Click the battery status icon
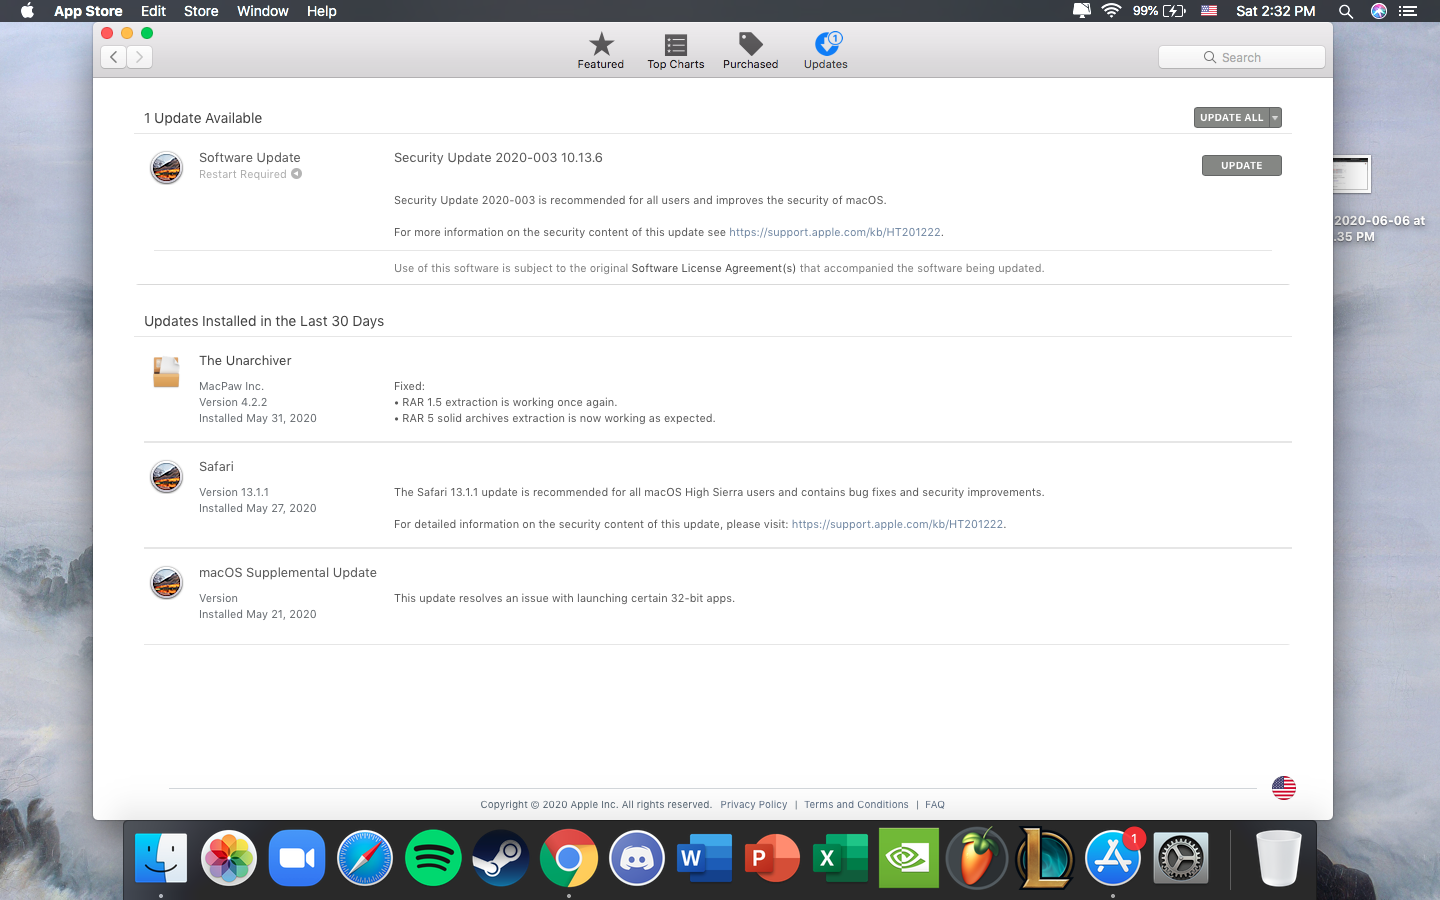1440x900 pixels. pyautogui.click(x=1174, y=11)
